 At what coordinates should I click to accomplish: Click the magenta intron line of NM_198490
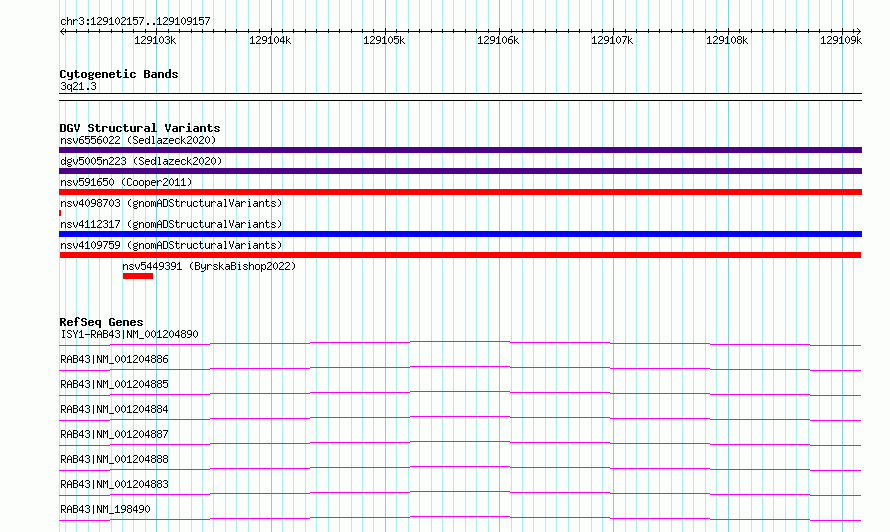point(460,517)
